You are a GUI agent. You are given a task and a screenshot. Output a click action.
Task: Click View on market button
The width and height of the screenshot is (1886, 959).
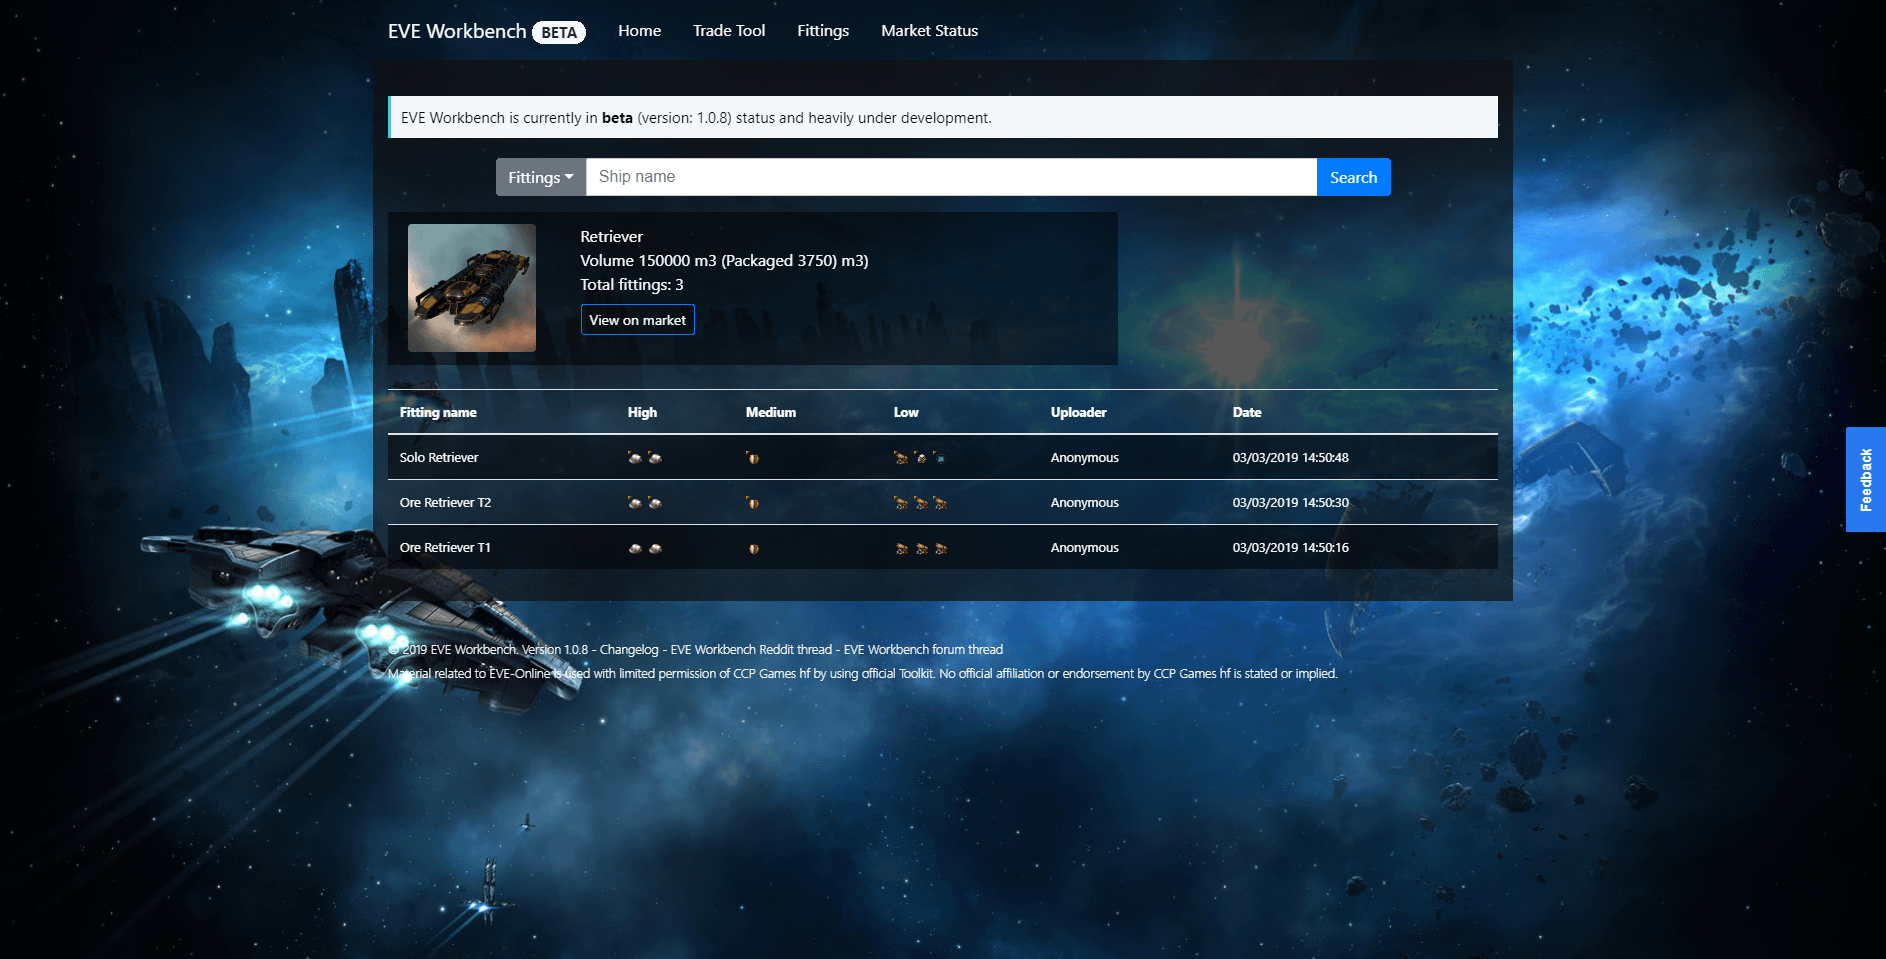[637, 320]
